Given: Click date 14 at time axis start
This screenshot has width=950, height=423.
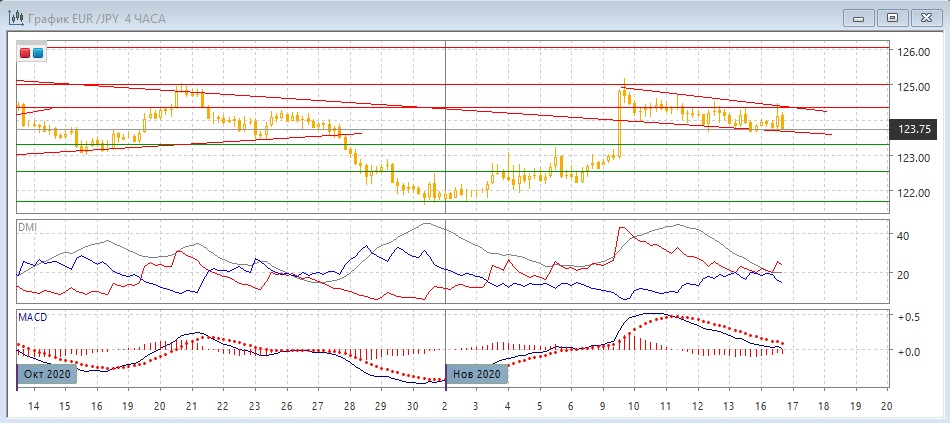Looking at the screenshot, I should point(33,407).
